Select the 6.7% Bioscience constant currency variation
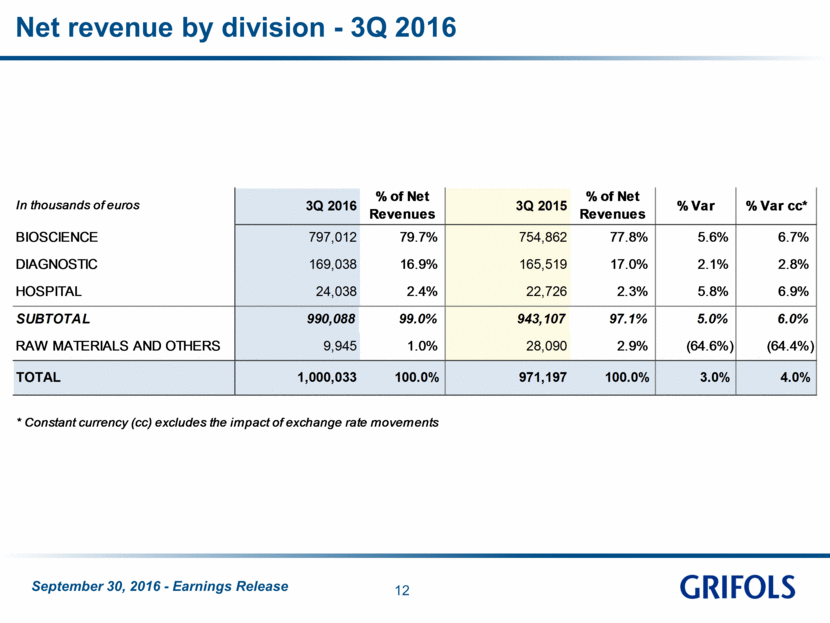 coord(793,237)
